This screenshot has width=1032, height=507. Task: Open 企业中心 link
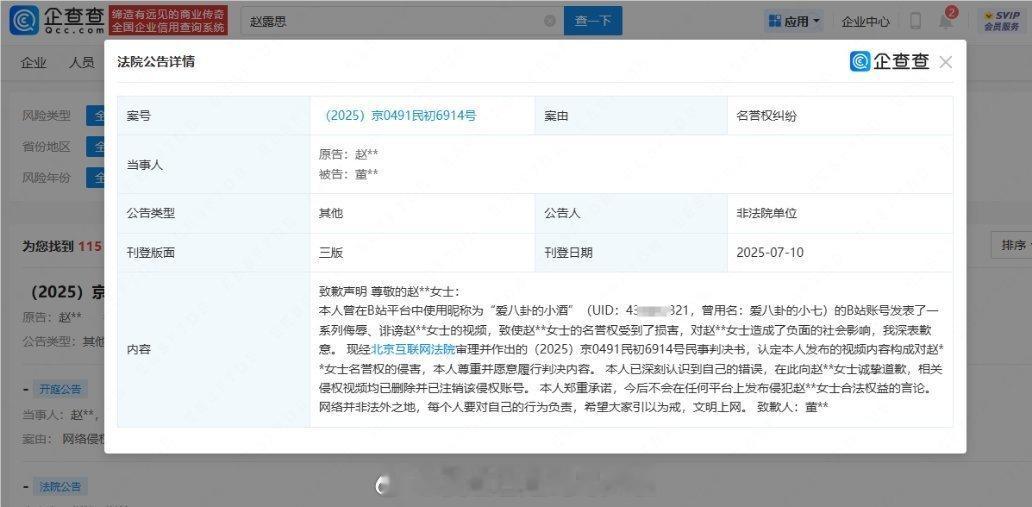[865, 22]
